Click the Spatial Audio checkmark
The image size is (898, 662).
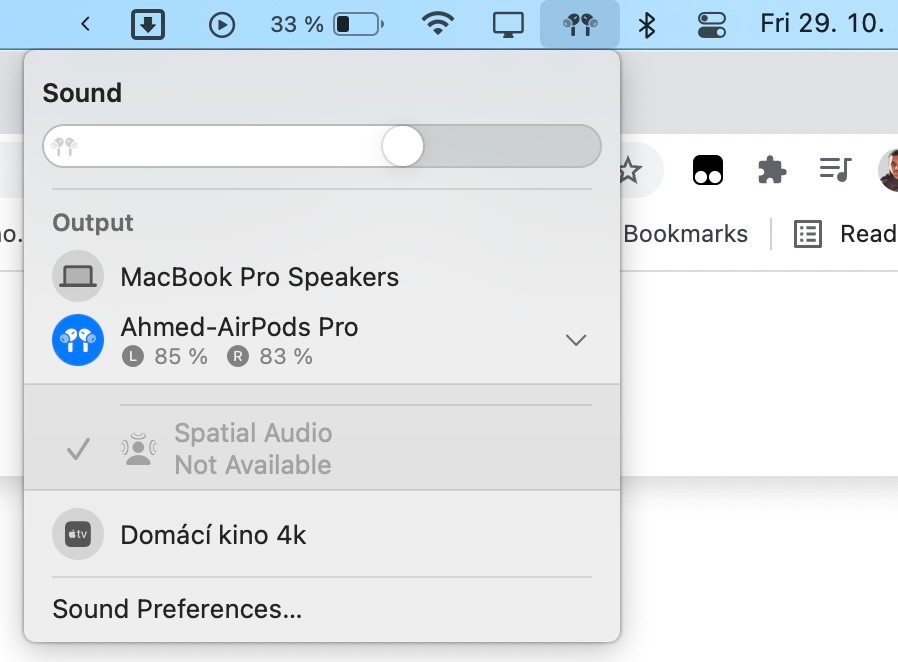[x=78, y=449]
